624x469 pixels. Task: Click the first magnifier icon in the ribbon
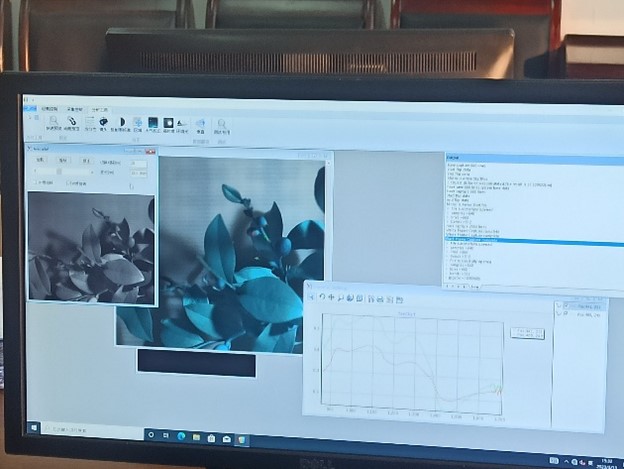coord(52,122)
